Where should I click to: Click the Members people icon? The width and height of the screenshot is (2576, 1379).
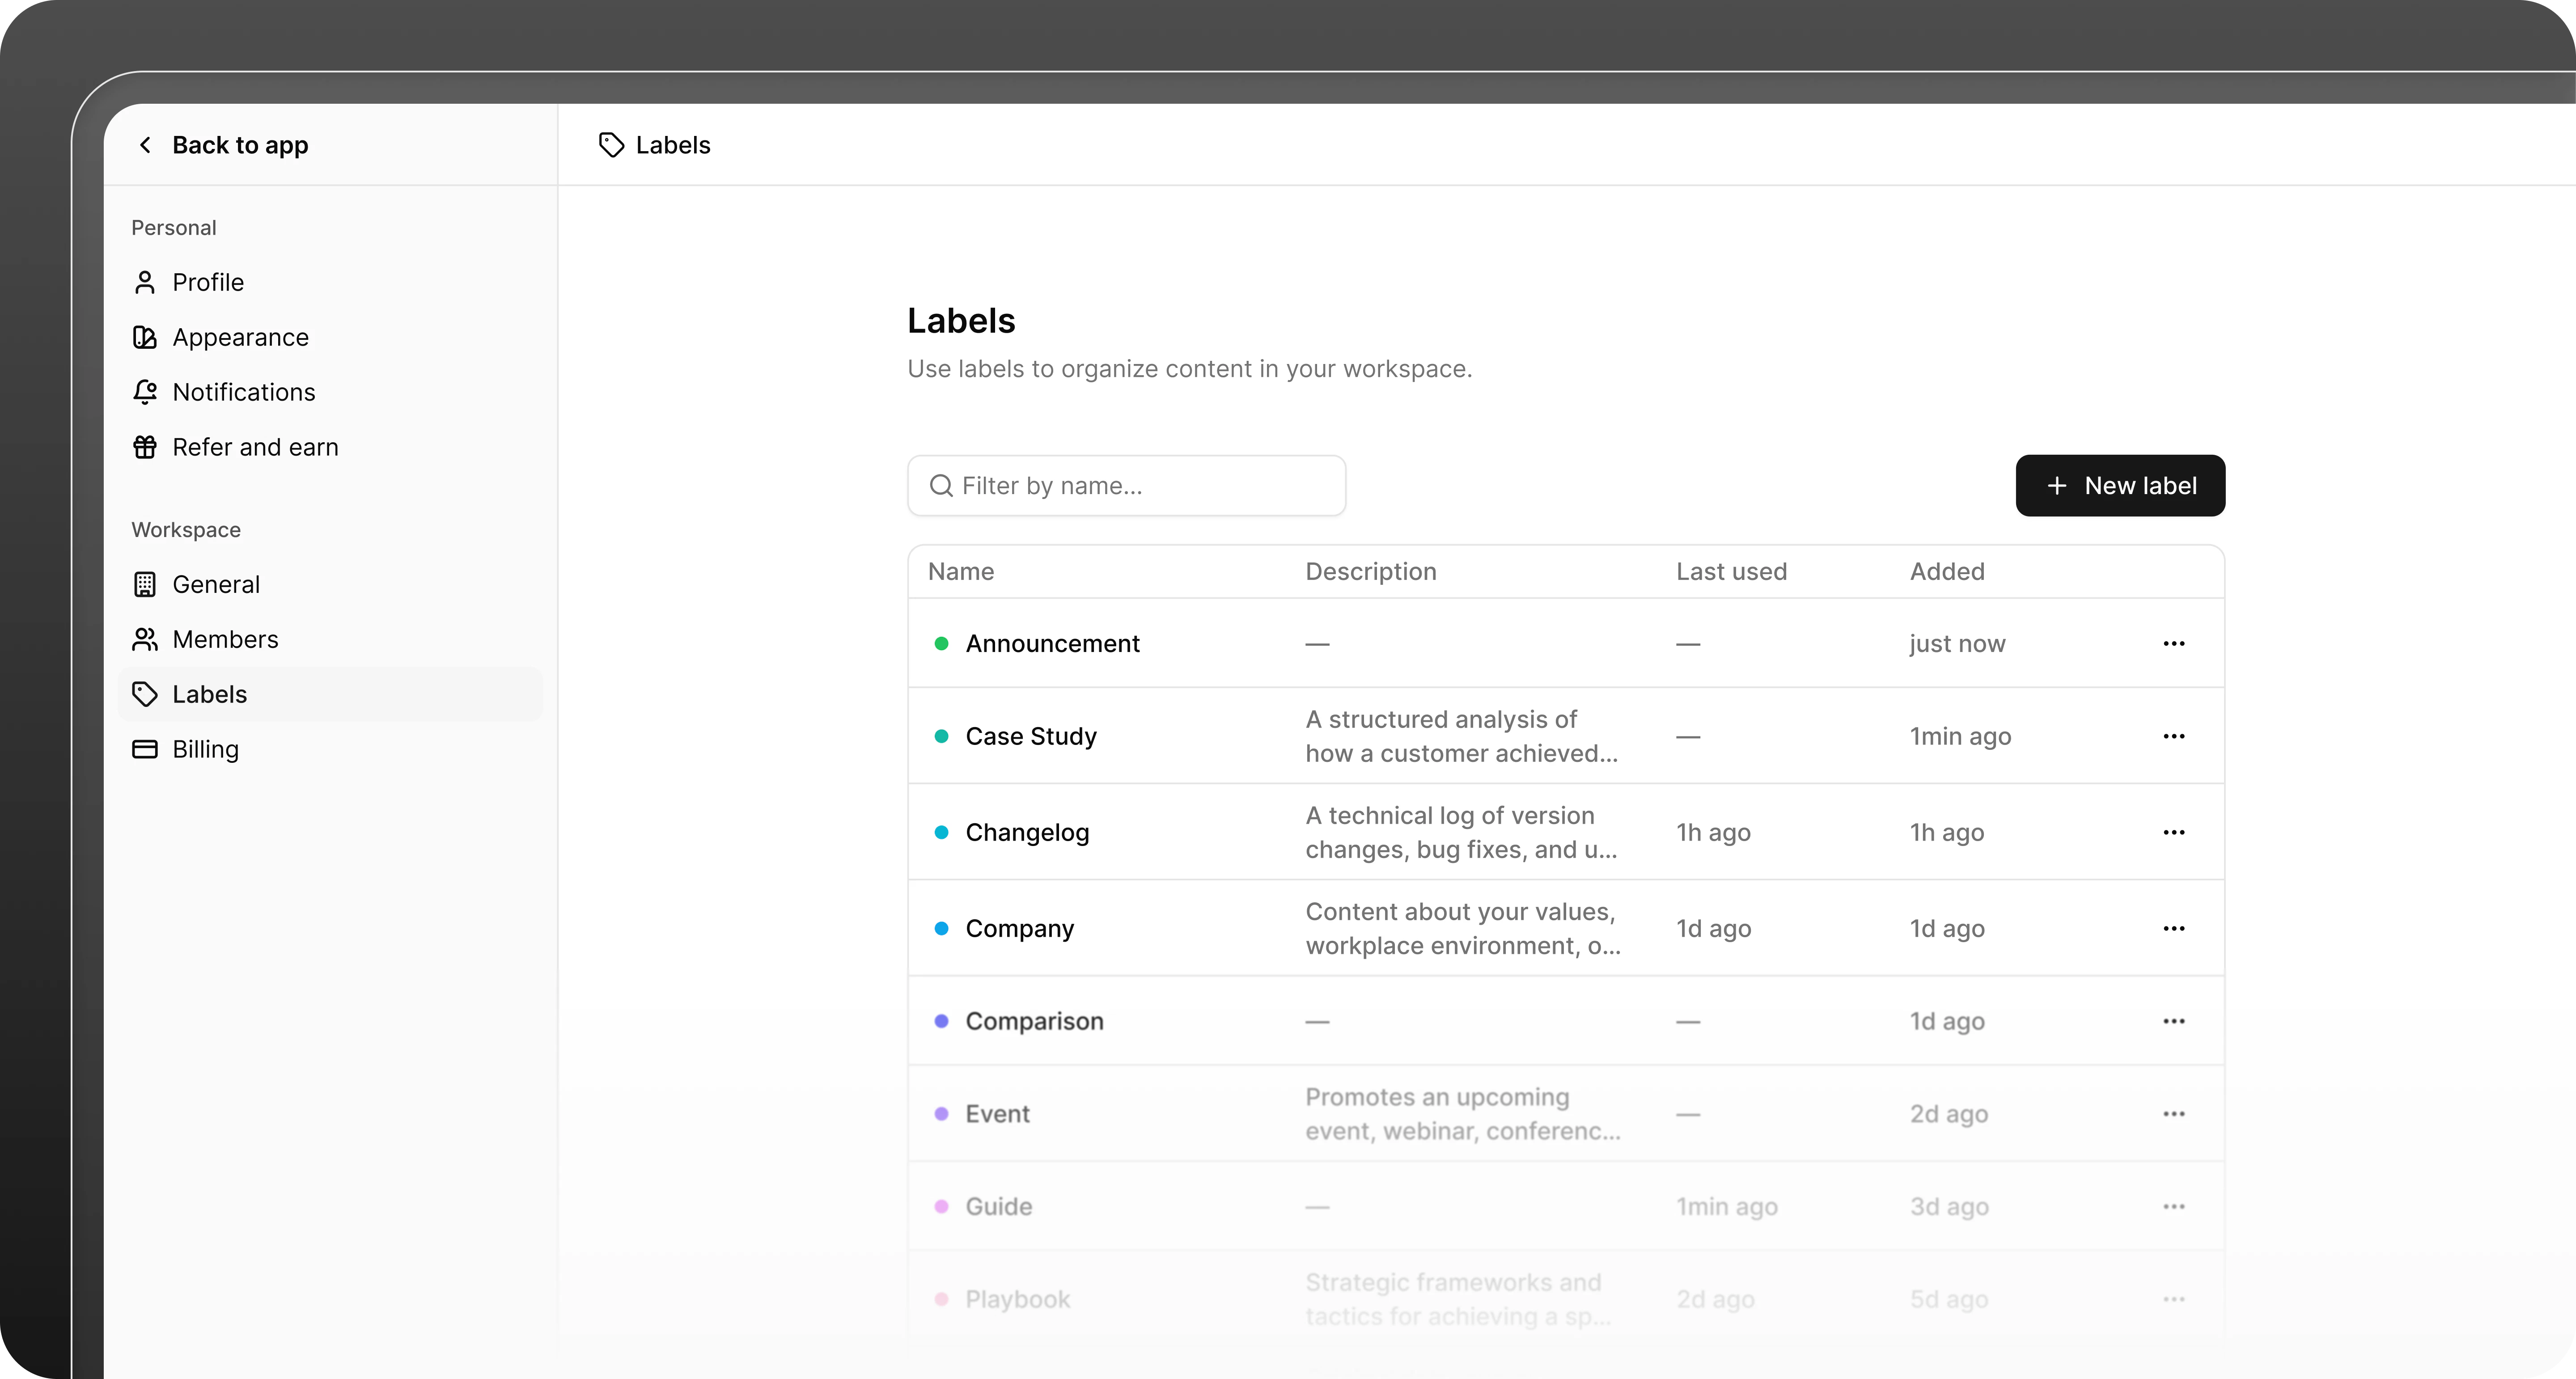[x=145, y=639]
